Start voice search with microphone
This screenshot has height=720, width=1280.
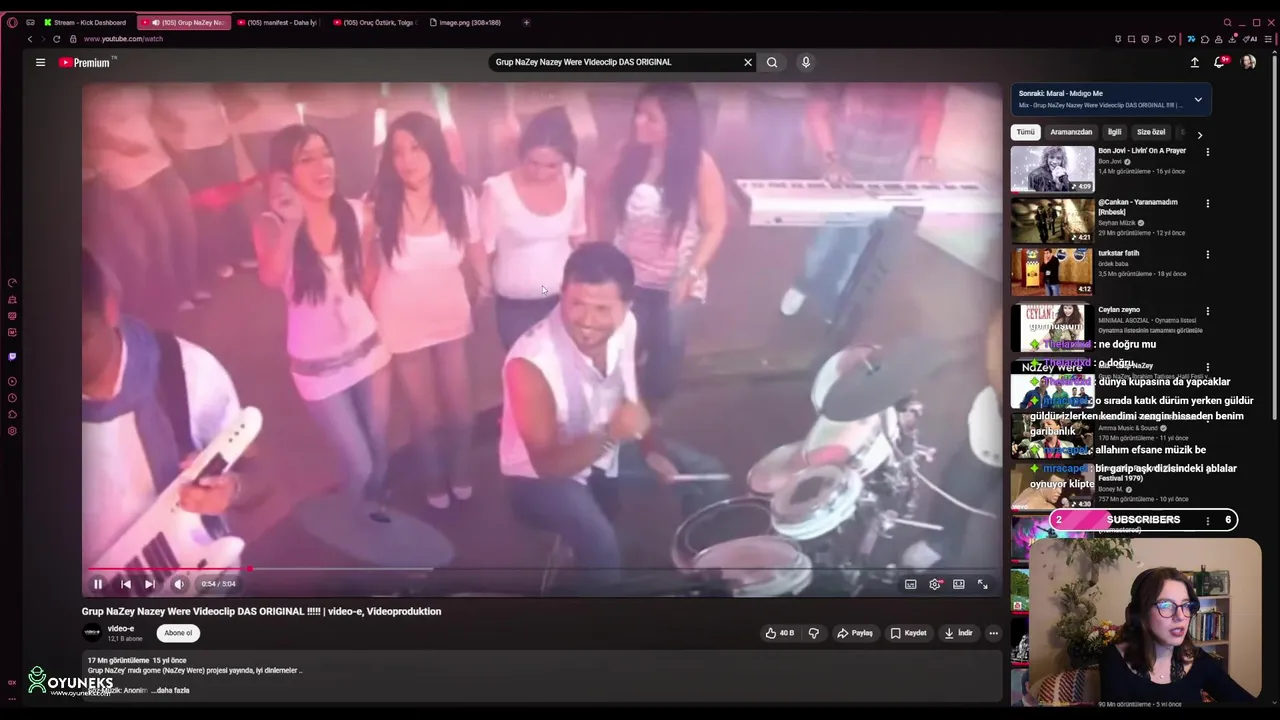806,62
